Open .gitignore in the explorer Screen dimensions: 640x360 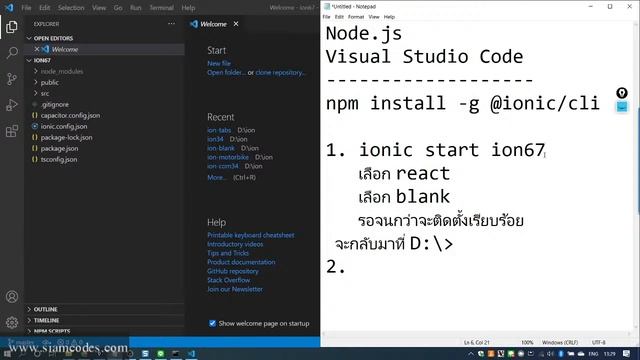pos(55,104)
